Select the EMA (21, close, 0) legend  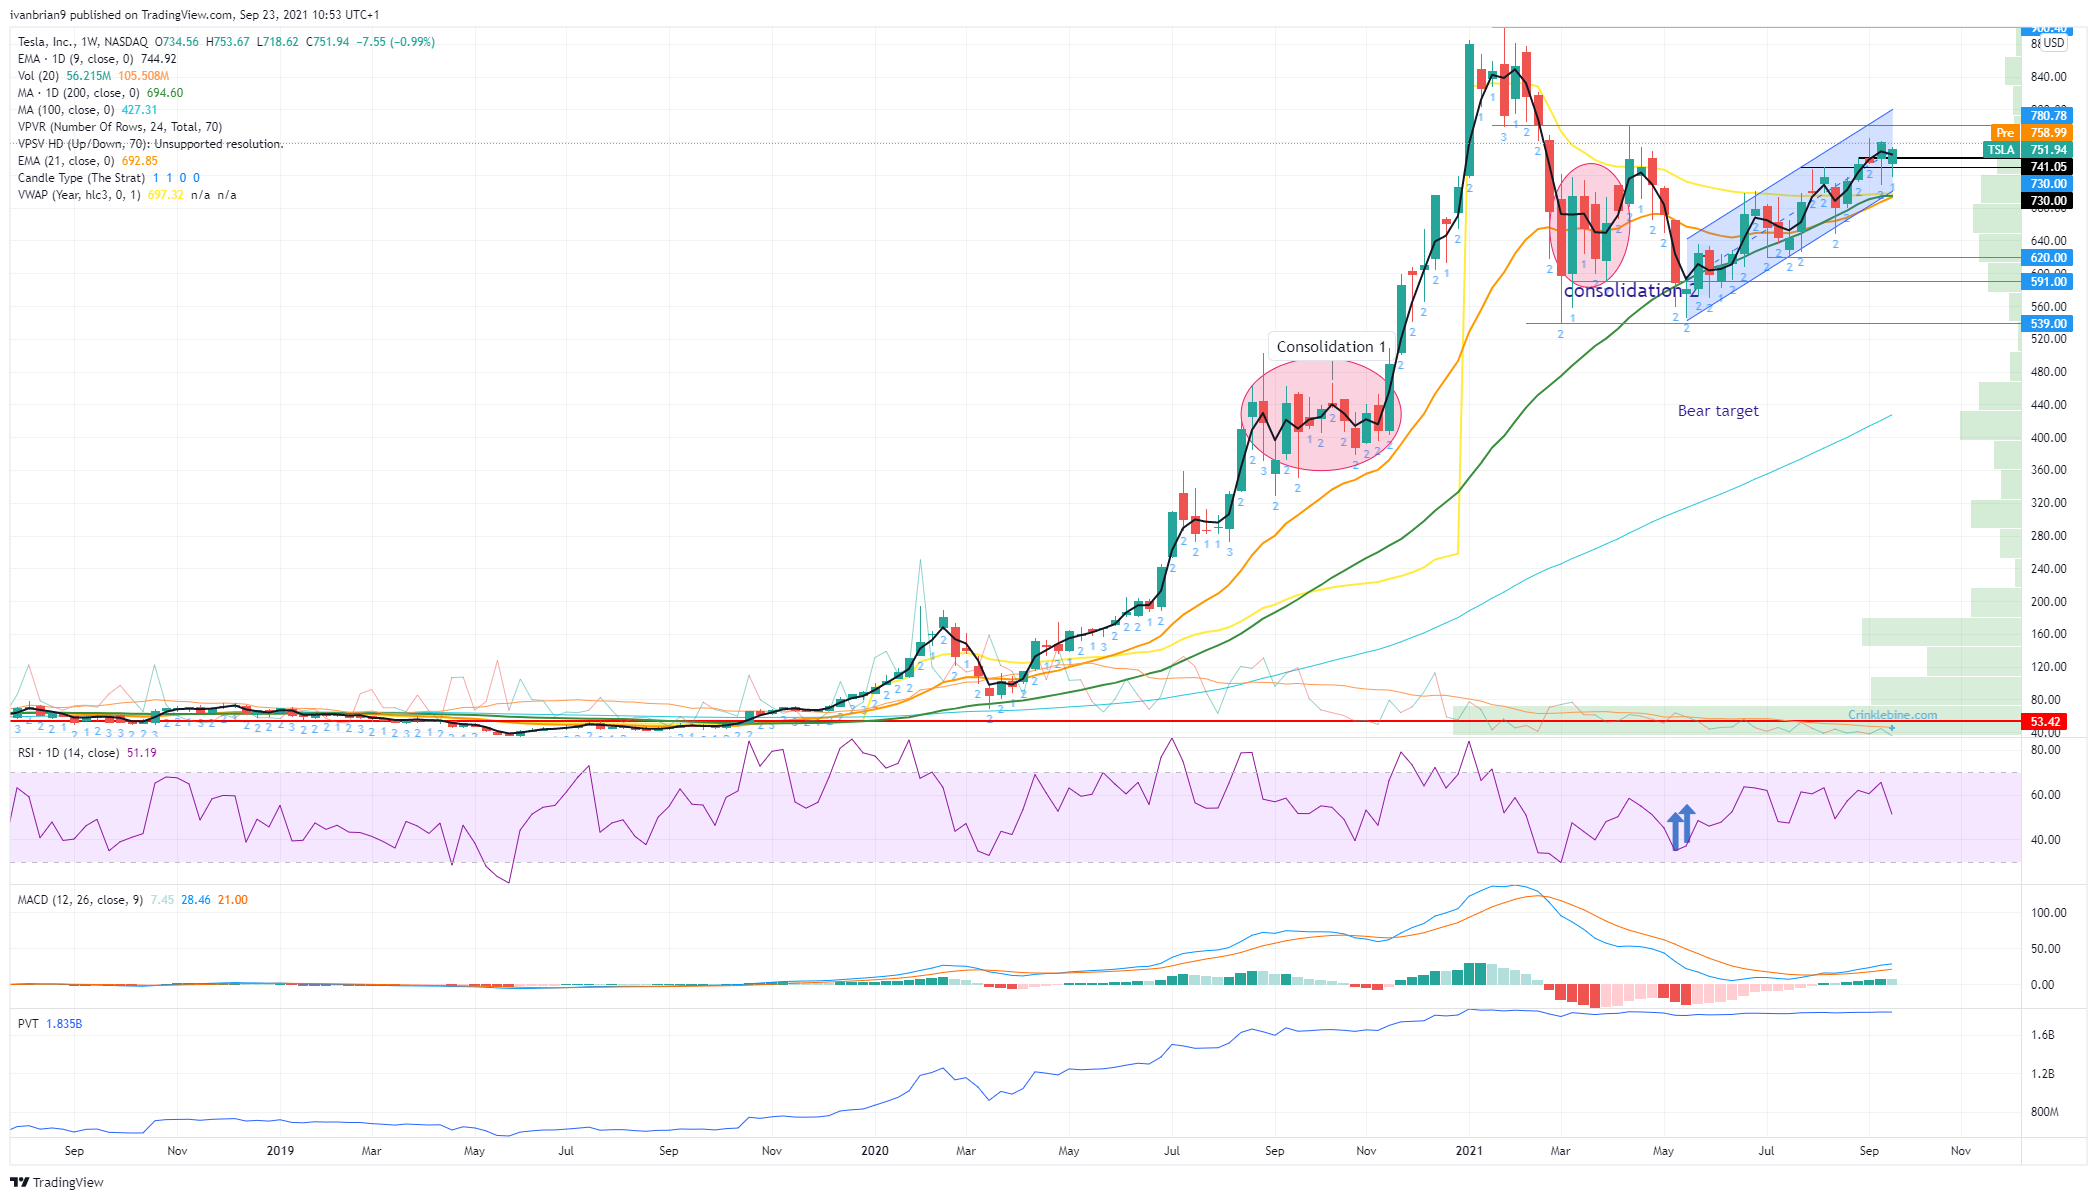point(88,161)
